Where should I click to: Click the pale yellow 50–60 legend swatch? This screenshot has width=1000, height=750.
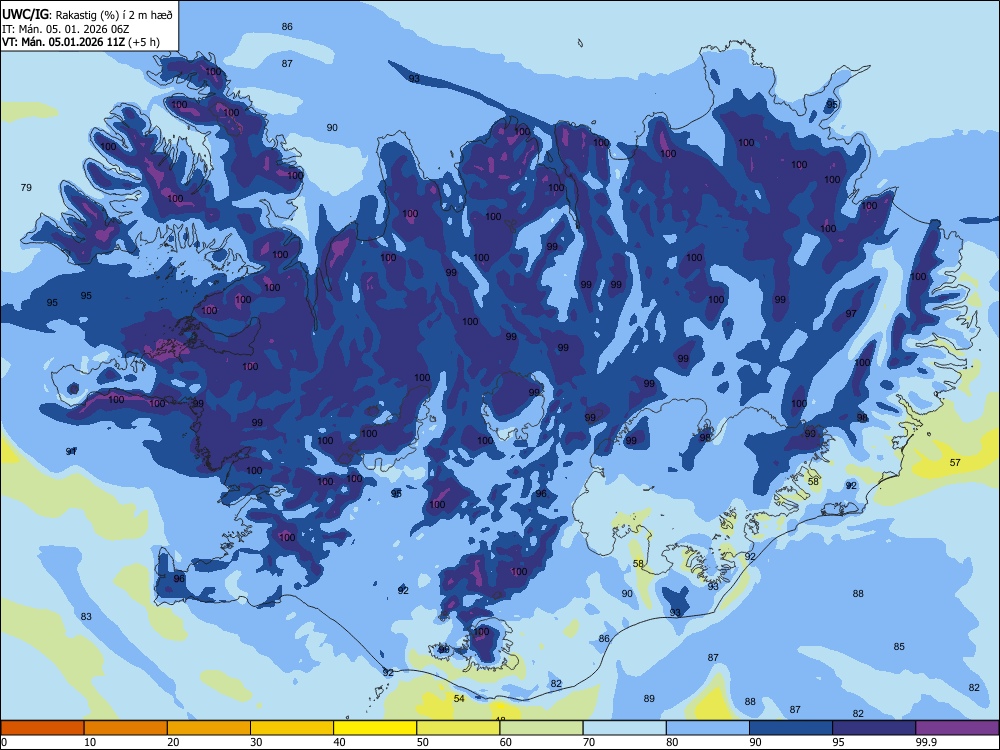click(x=458, y=728)
